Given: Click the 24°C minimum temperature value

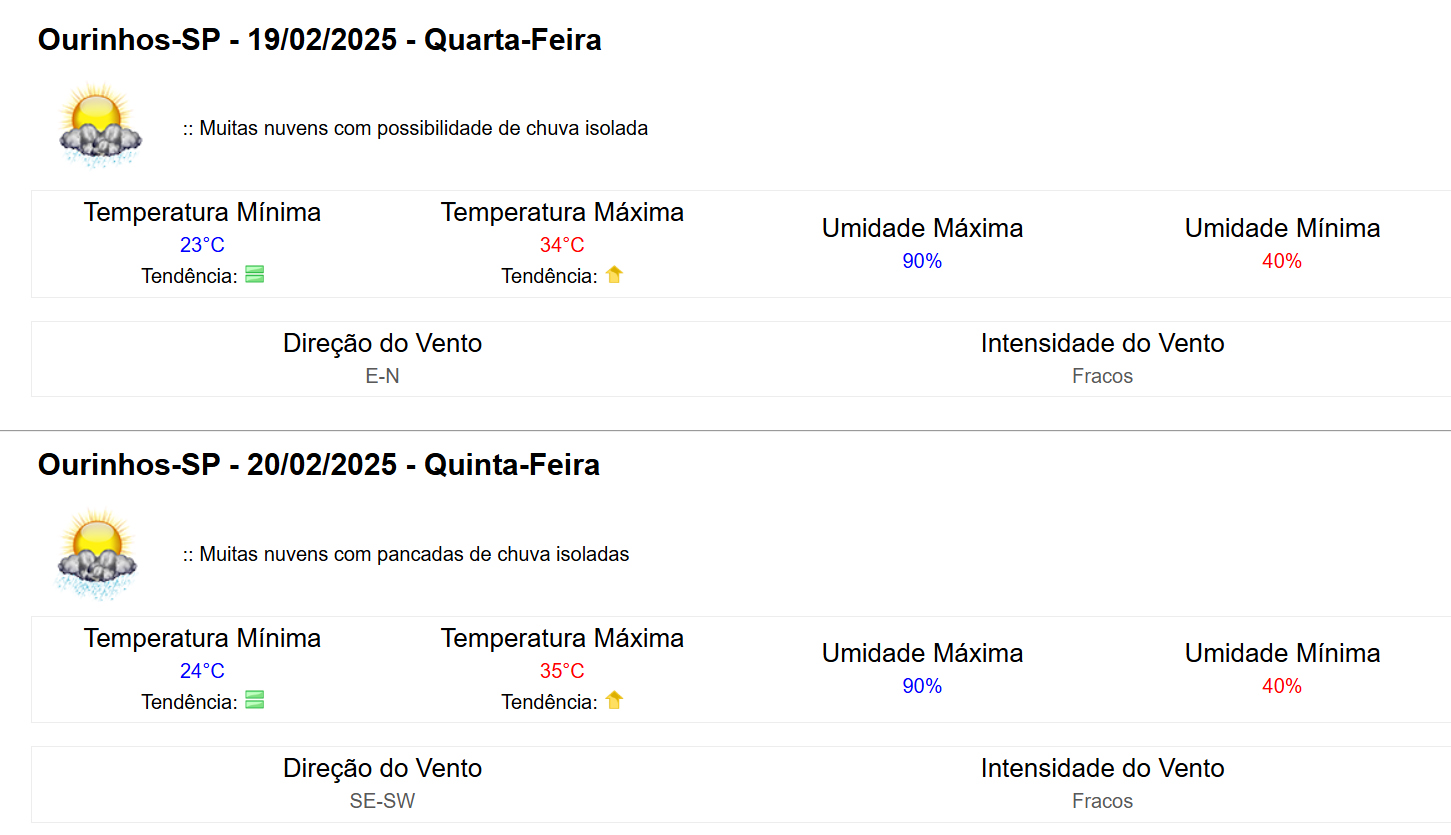Looking at the screenshot, I should [x=202, y=671].
